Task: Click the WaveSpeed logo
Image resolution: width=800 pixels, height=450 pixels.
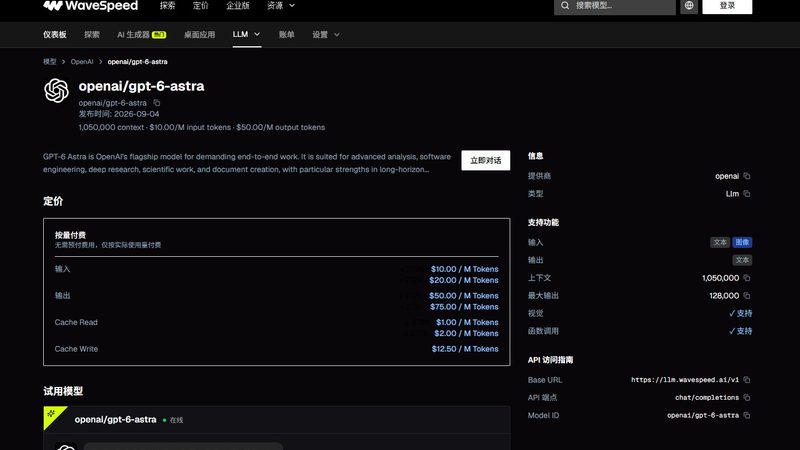Action: [x=90, y=6]
